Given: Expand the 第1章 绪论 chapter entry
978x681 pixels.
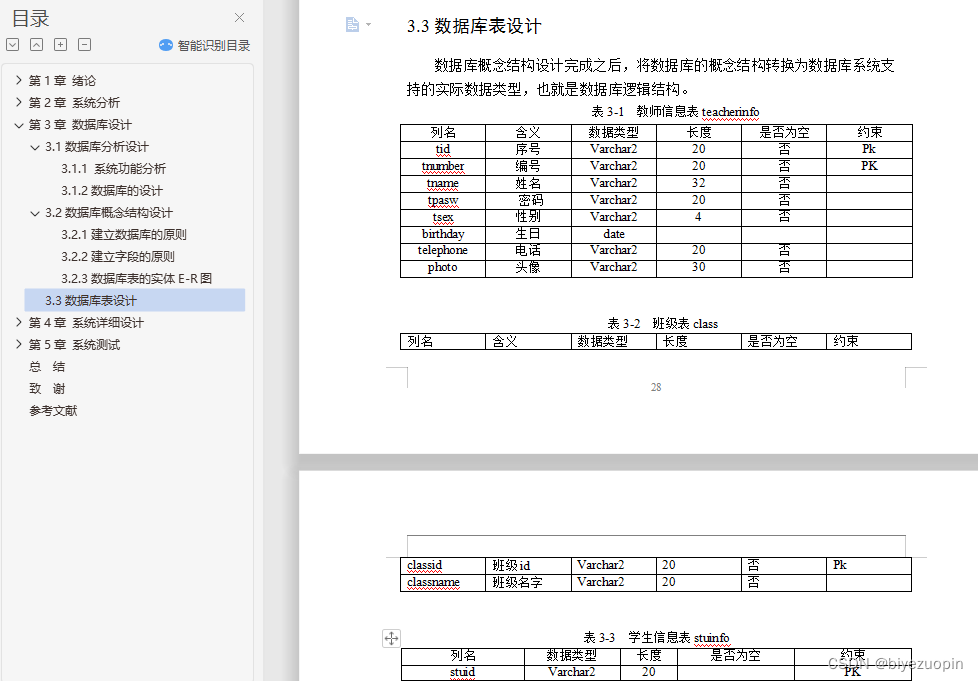Looking at the screenshot, I should (x=20, y=80).
